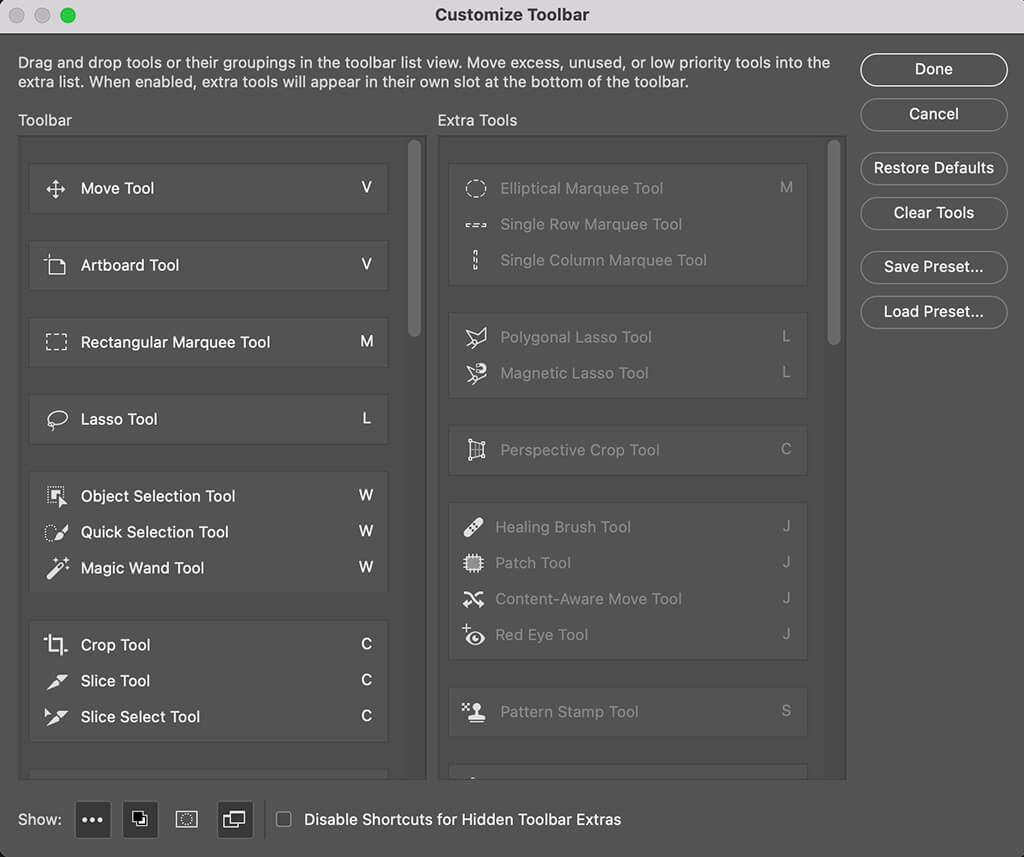Toggle the Screen Mode visibility option

[x=234, y=819]
